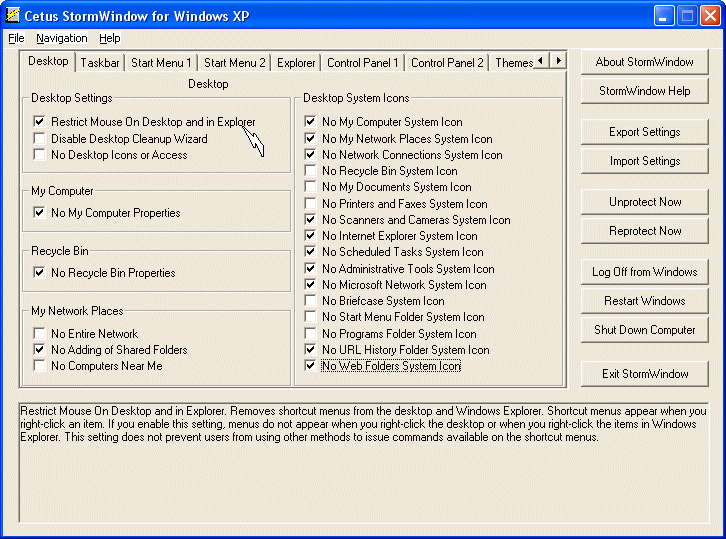Click Restart Windows button
This screenshot has height=539, width=726.
coord(645,301)
